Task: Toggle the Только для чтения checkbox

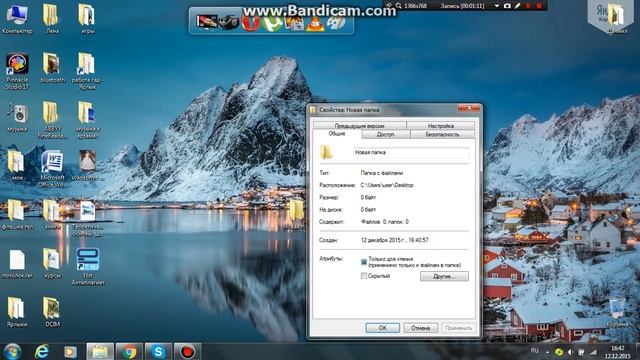Action: click(x=364, y=262)
